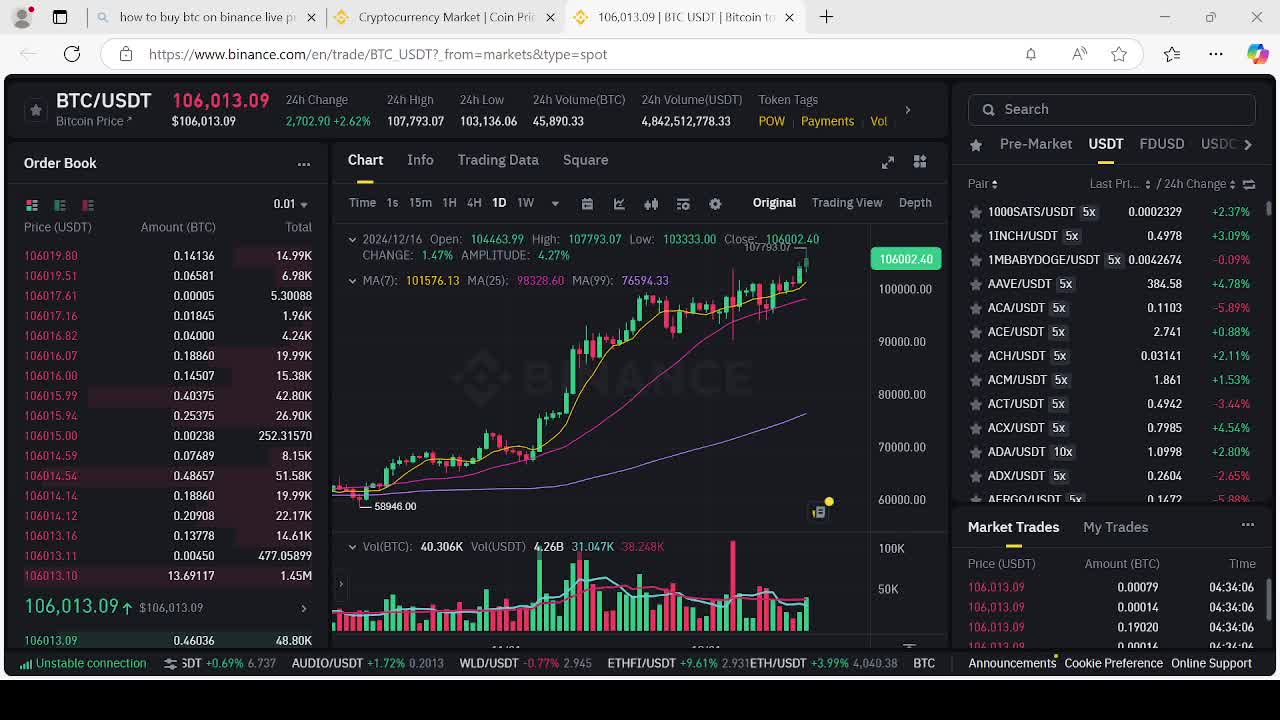The height and width of the screenshot is (720, 1280).
Task: Collapse the MA indicator line chevron
Action: tap(352, 281)
